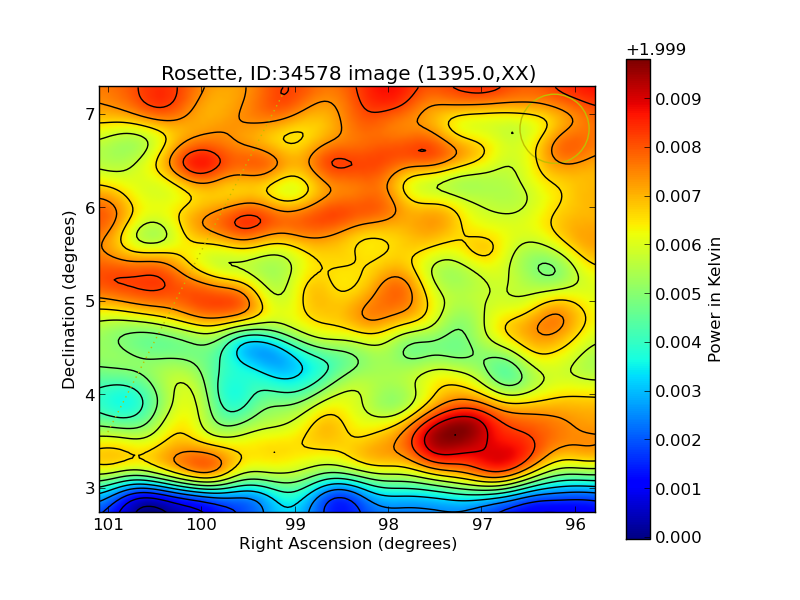Click the x-axis tick label '100'

[x=202, y=524]
